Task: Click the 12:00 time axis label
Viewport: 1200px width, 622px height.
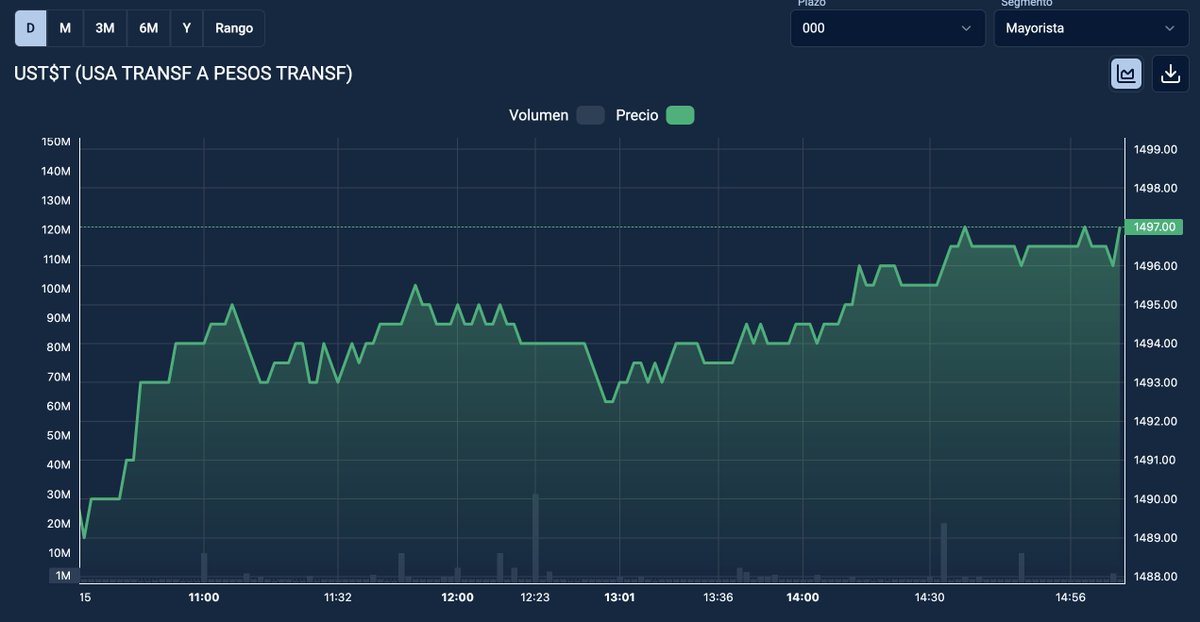Action: (x=457, y=597)
